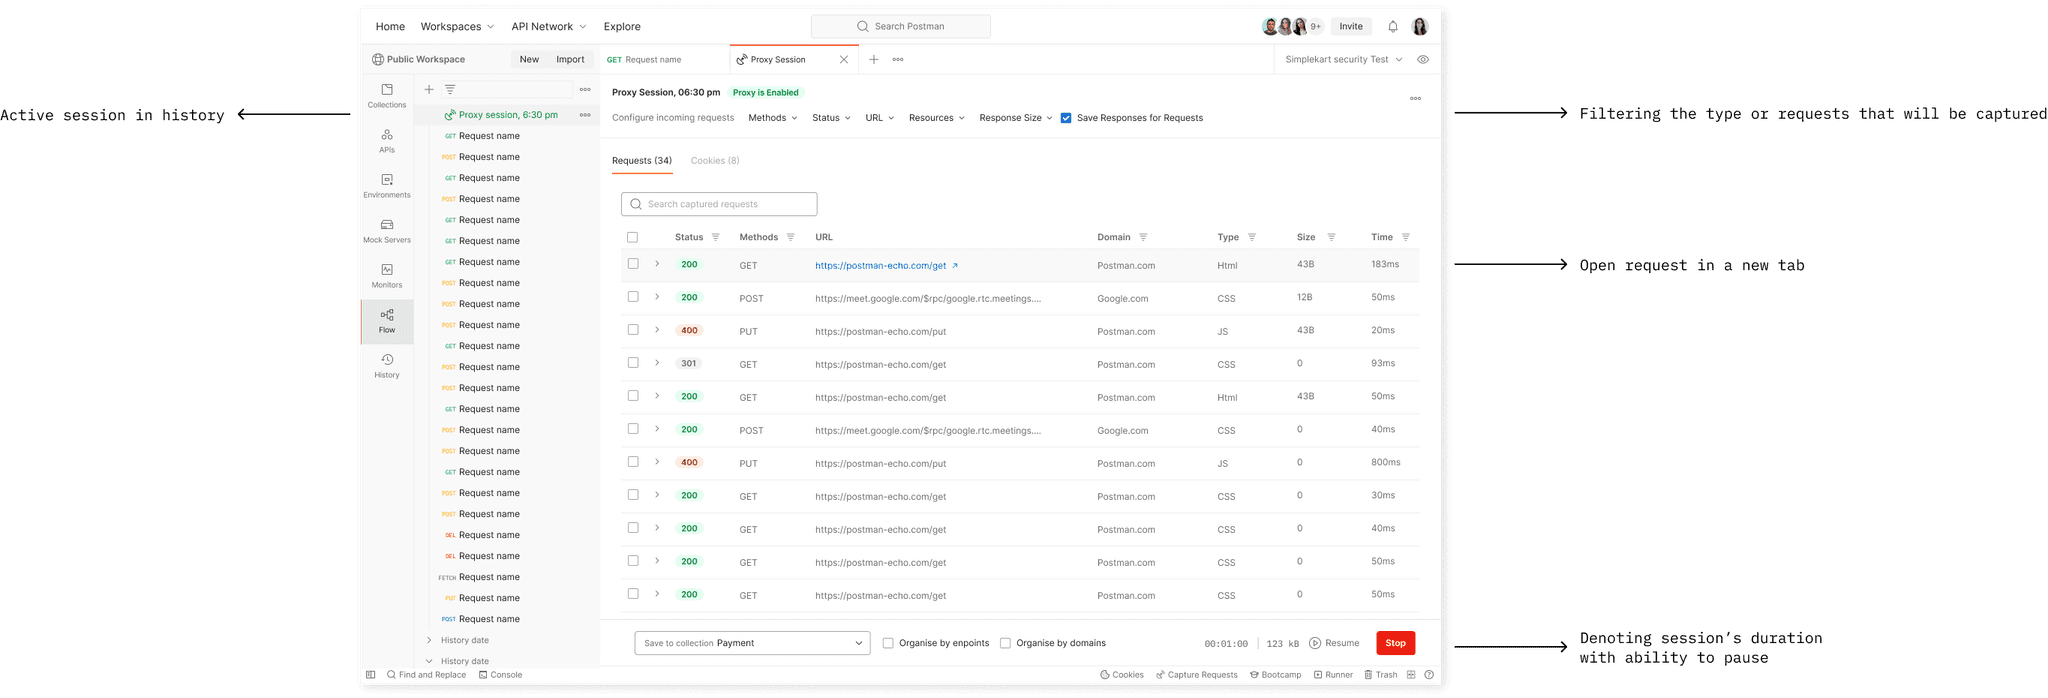The image size is (2048, 698).
Task: Open the Response Size filter dropdown
Action: point(1016,118)
